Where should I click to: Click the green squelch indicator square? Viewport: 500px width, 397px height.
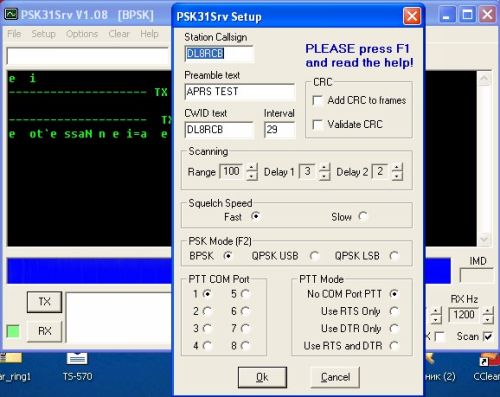pos(13,332)
